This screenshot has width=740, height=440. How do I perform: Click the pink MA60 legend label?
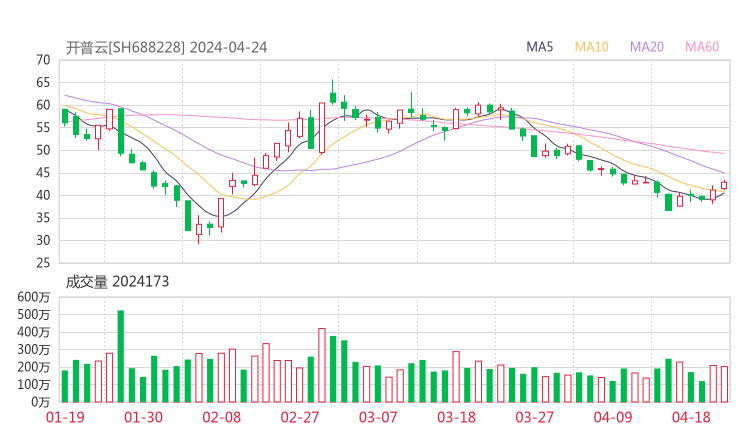coord(702,47)
